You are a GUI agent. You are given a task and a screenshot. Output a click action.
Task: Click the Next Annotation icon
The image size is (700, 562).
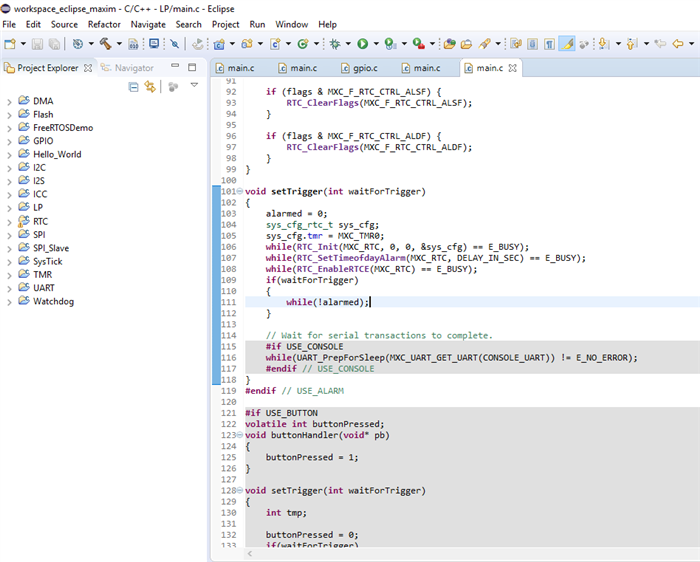coord(603,44)
